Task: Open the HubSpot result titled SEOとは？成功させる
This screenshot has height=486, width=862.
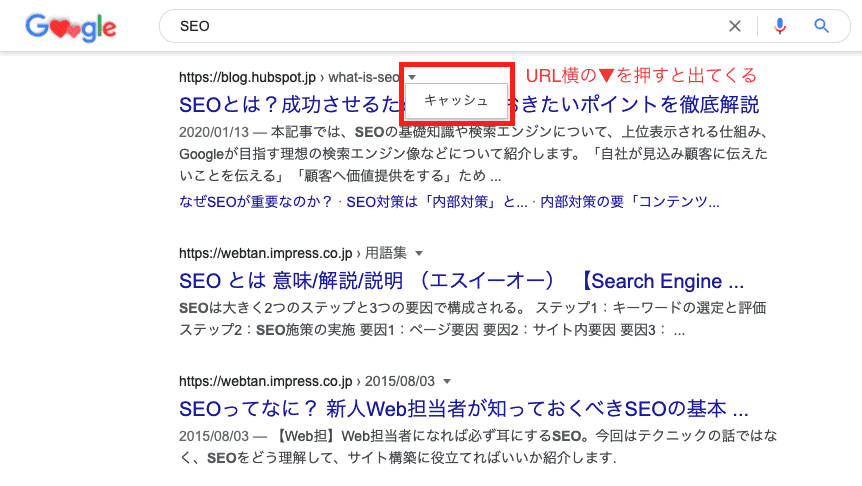Action: point(469,104)
